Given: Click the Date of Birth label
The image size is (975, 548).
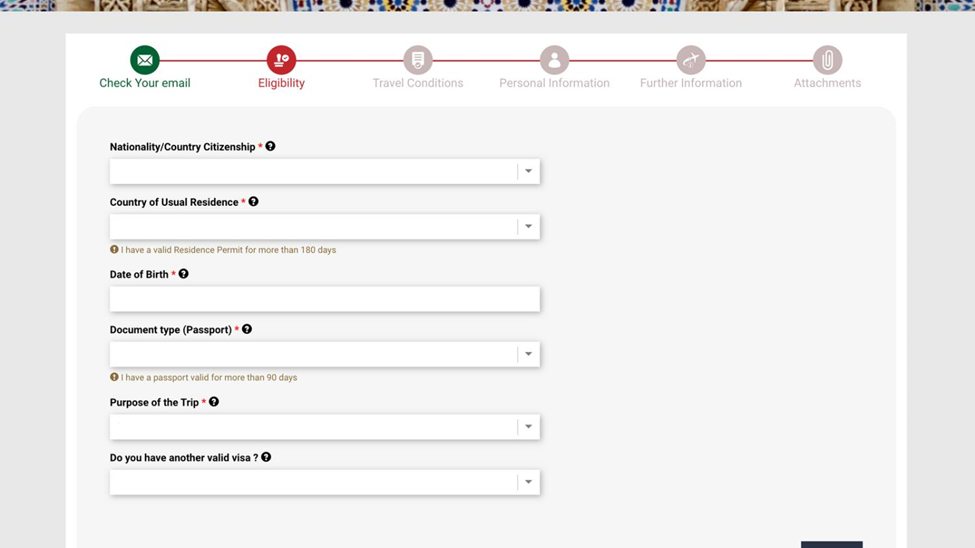Looking at the screenshot, I should point(139,274).
